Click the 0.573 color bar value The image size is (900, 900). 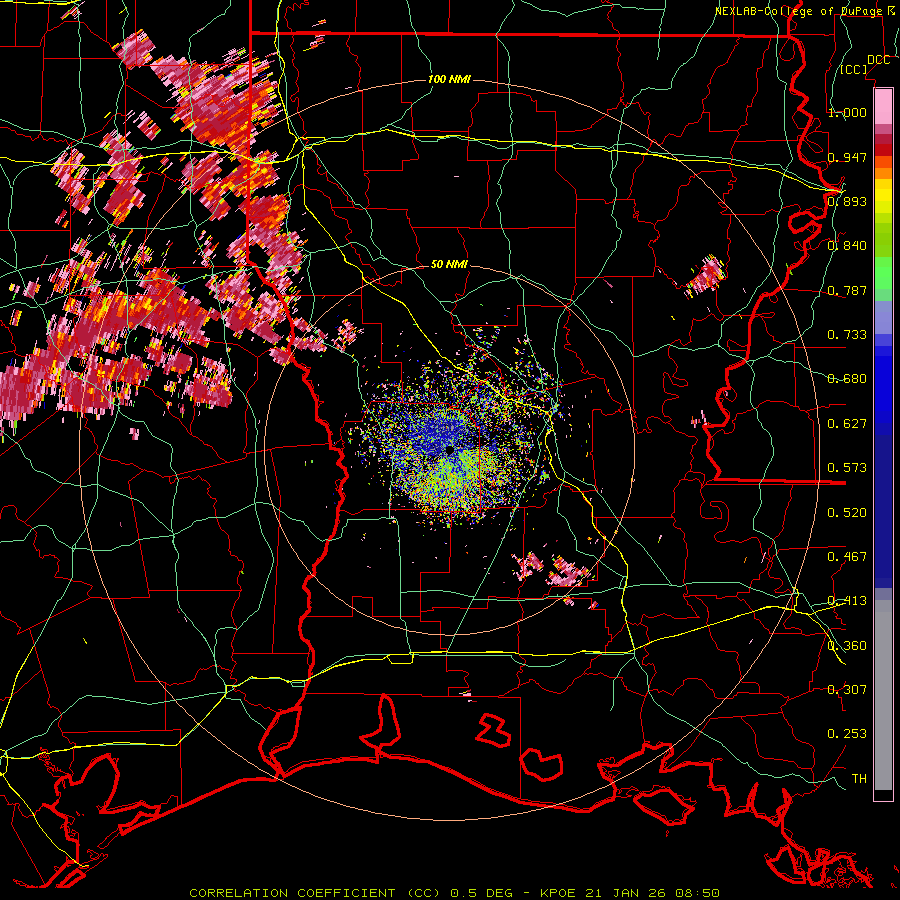pyautogui.click(x=847, y=468)
